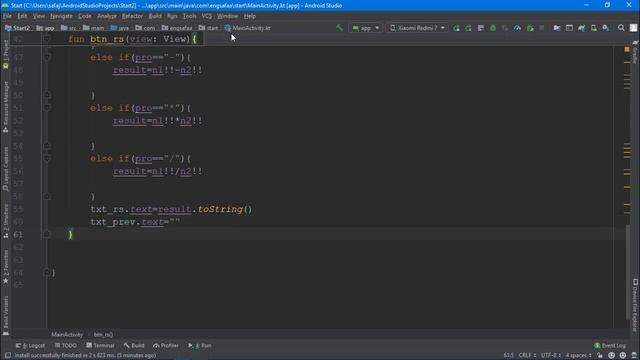The height and width of the screenshot is (360, 640).
Task: Open the Xiaomi Redmi 7 device dropdown
Action: coord(417,28)
